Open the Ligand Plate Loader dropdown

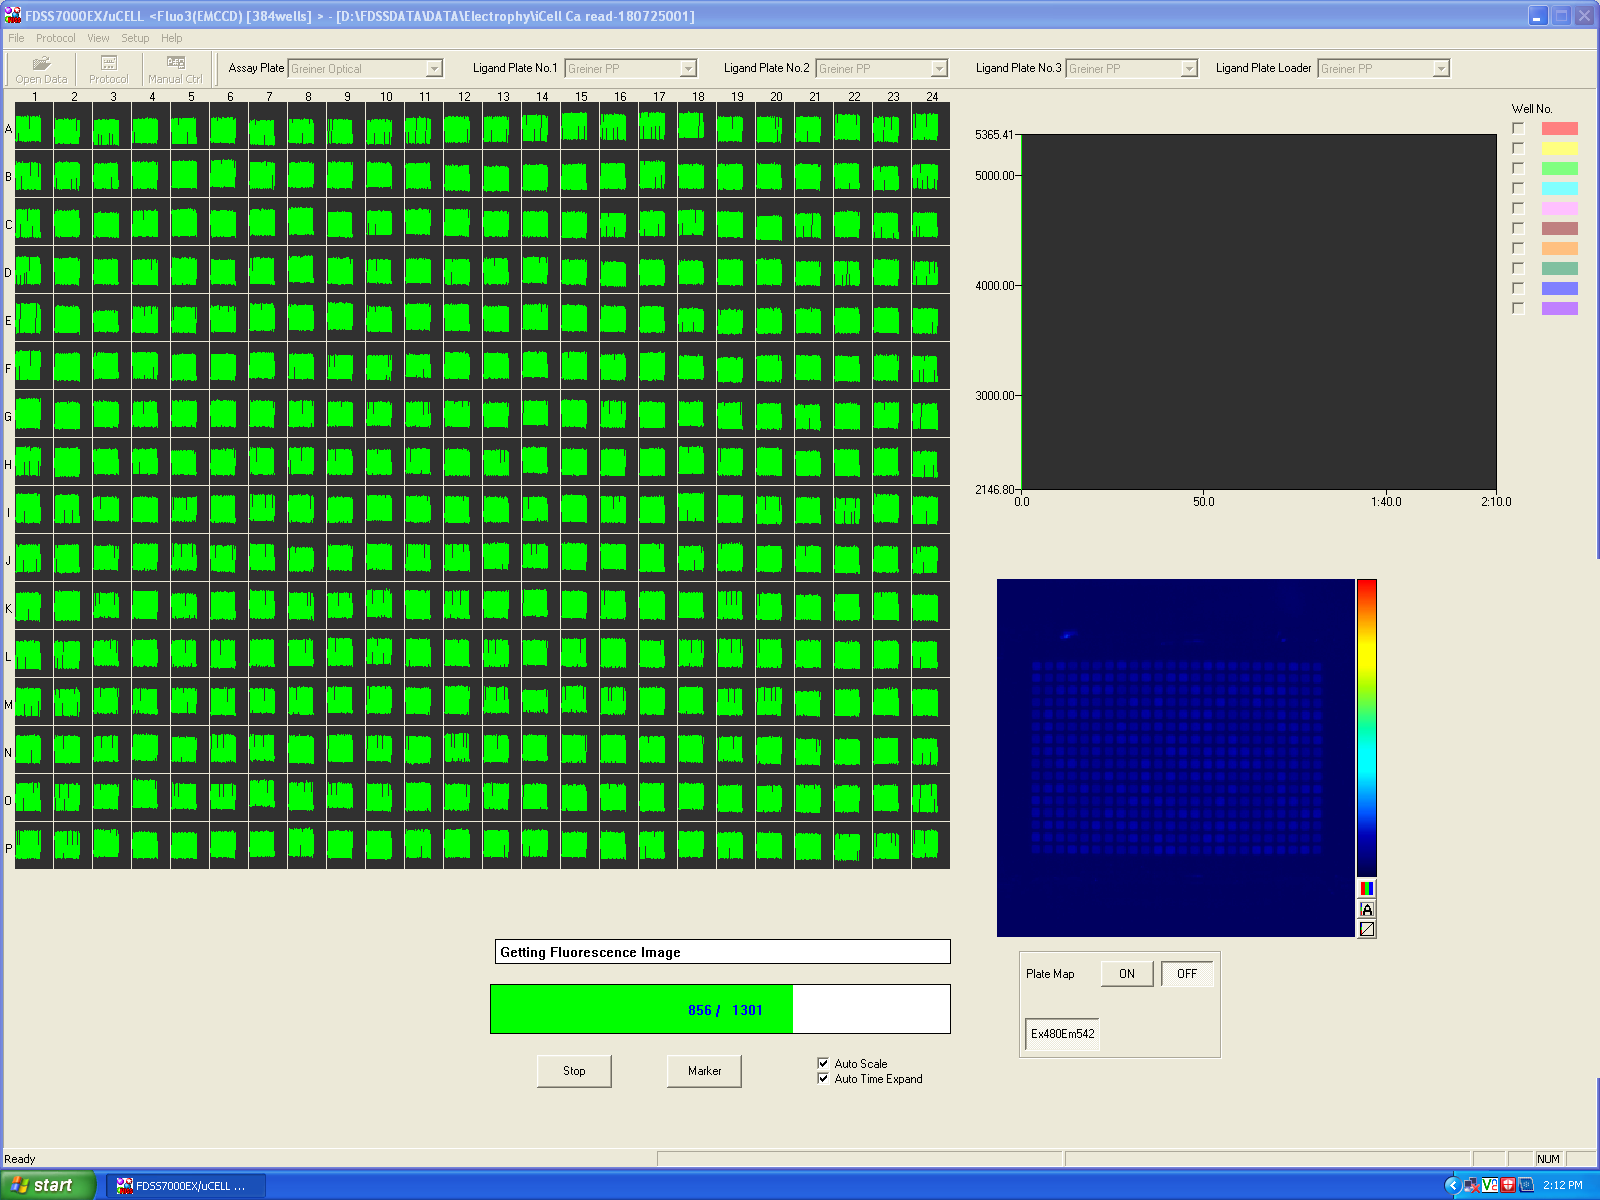[1440, 68]
